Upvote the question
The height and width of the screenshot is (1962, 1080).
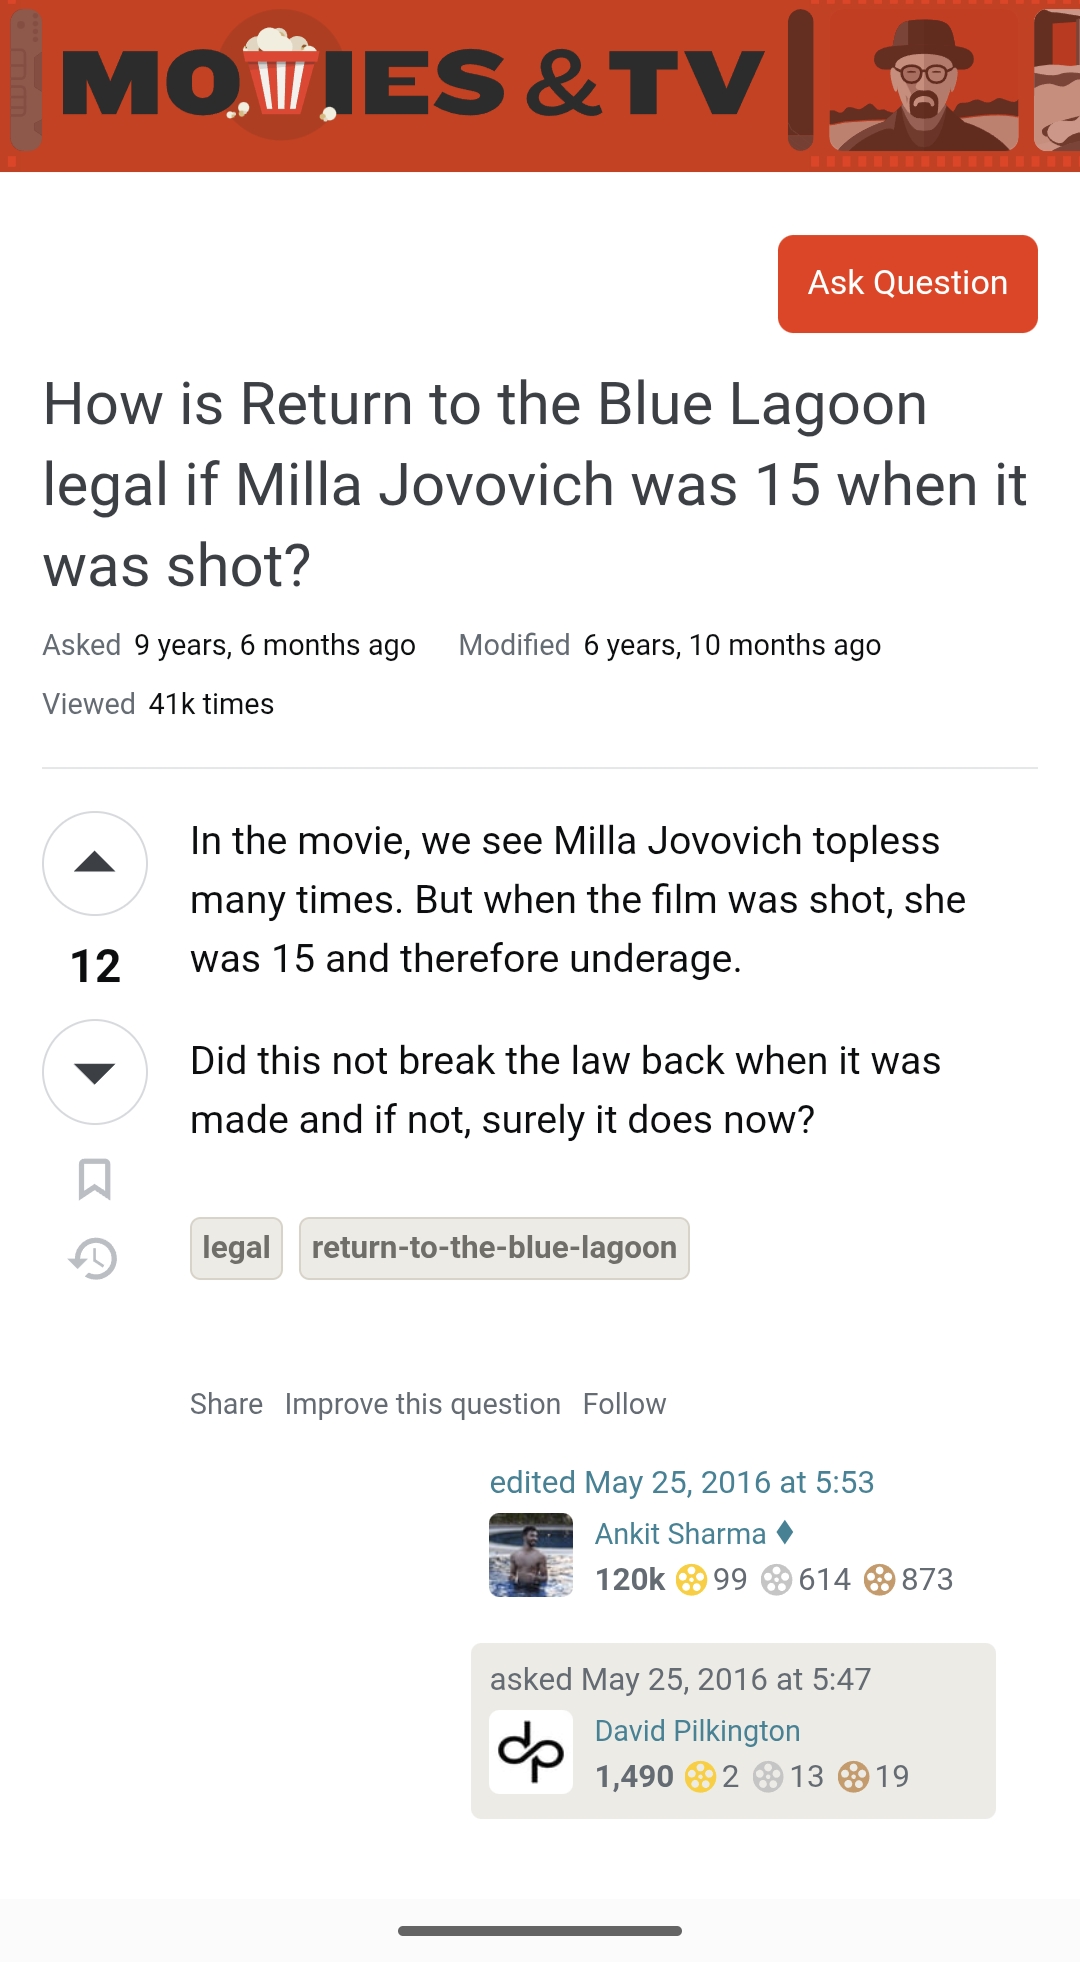pyautogui.click(x=95, y=863)
